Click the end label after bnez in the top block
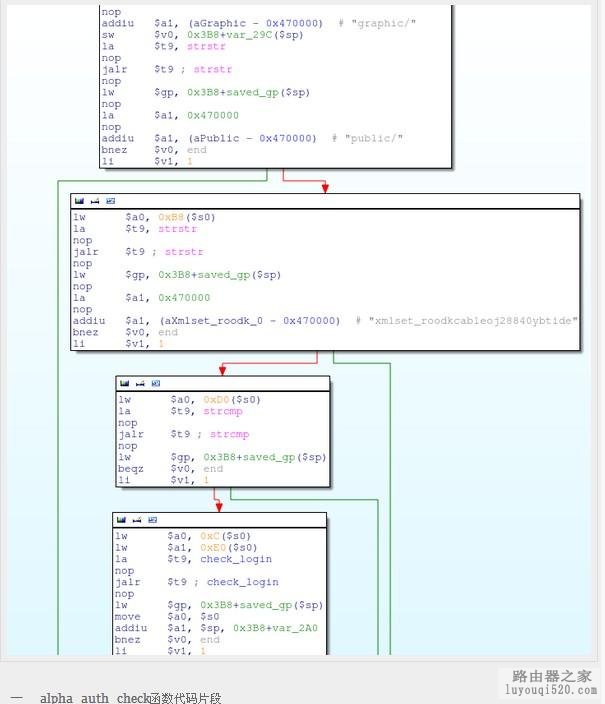 point(197,150)
